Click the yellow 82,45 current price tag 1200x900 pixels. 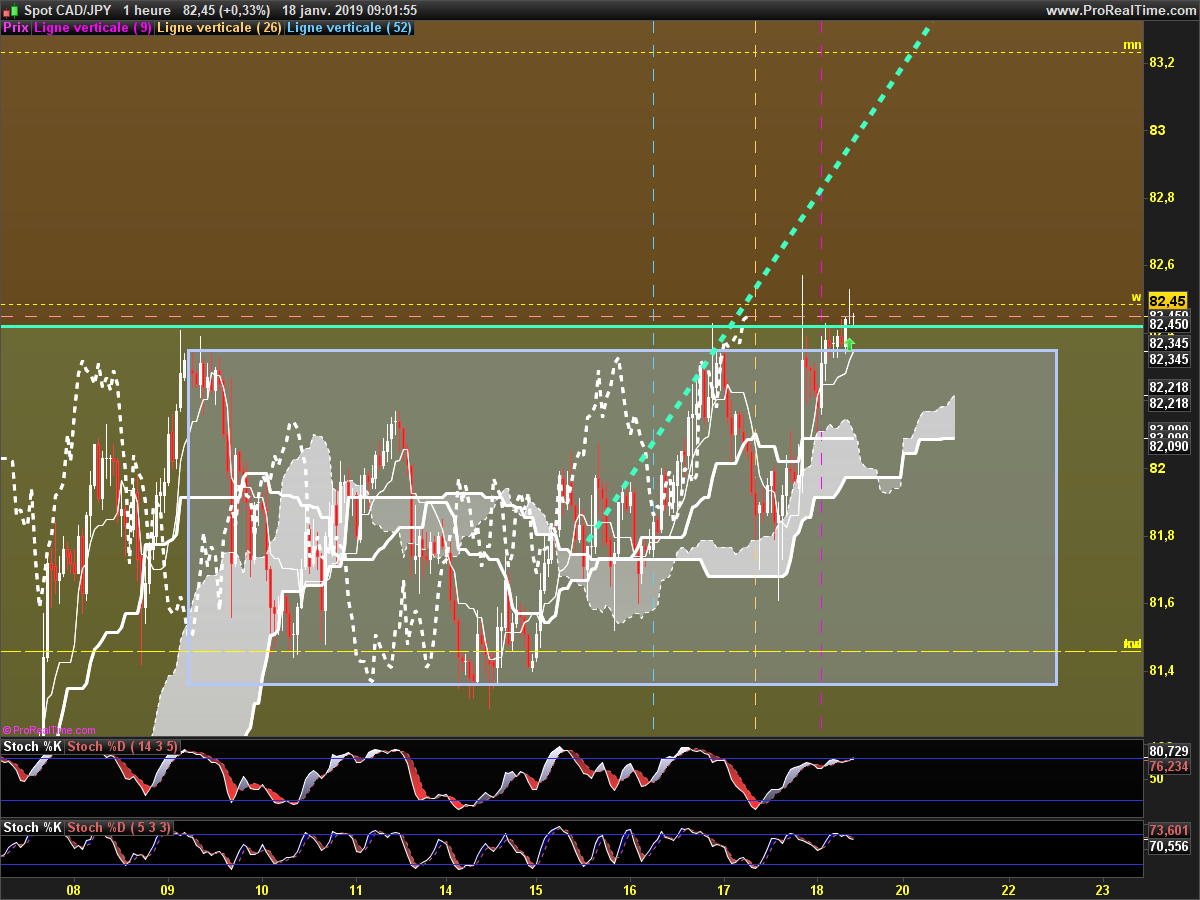(1168, 301)
